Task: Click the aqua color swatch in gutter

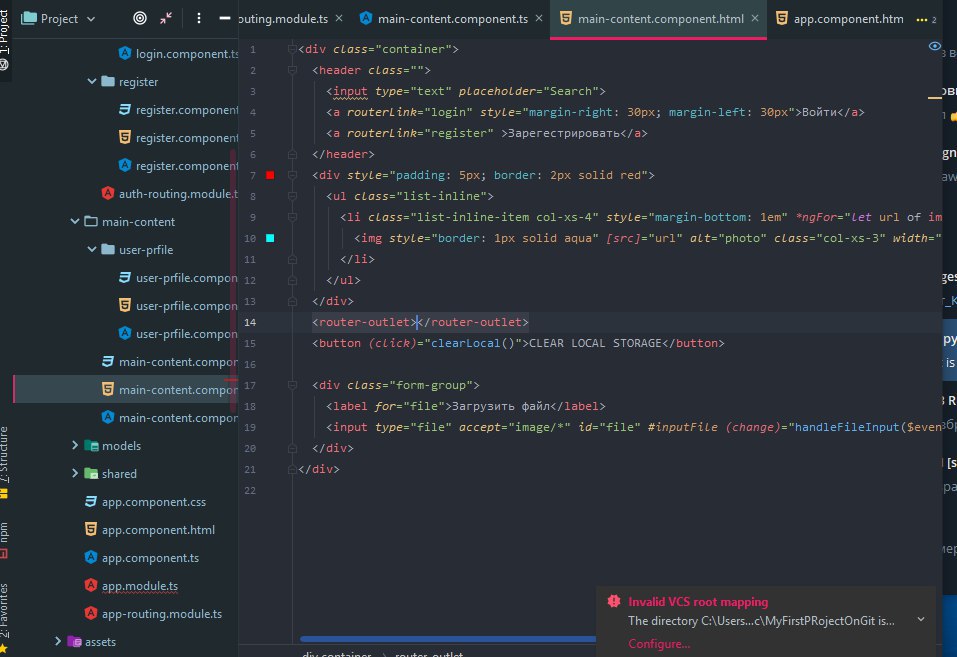Action: point(270,238)
